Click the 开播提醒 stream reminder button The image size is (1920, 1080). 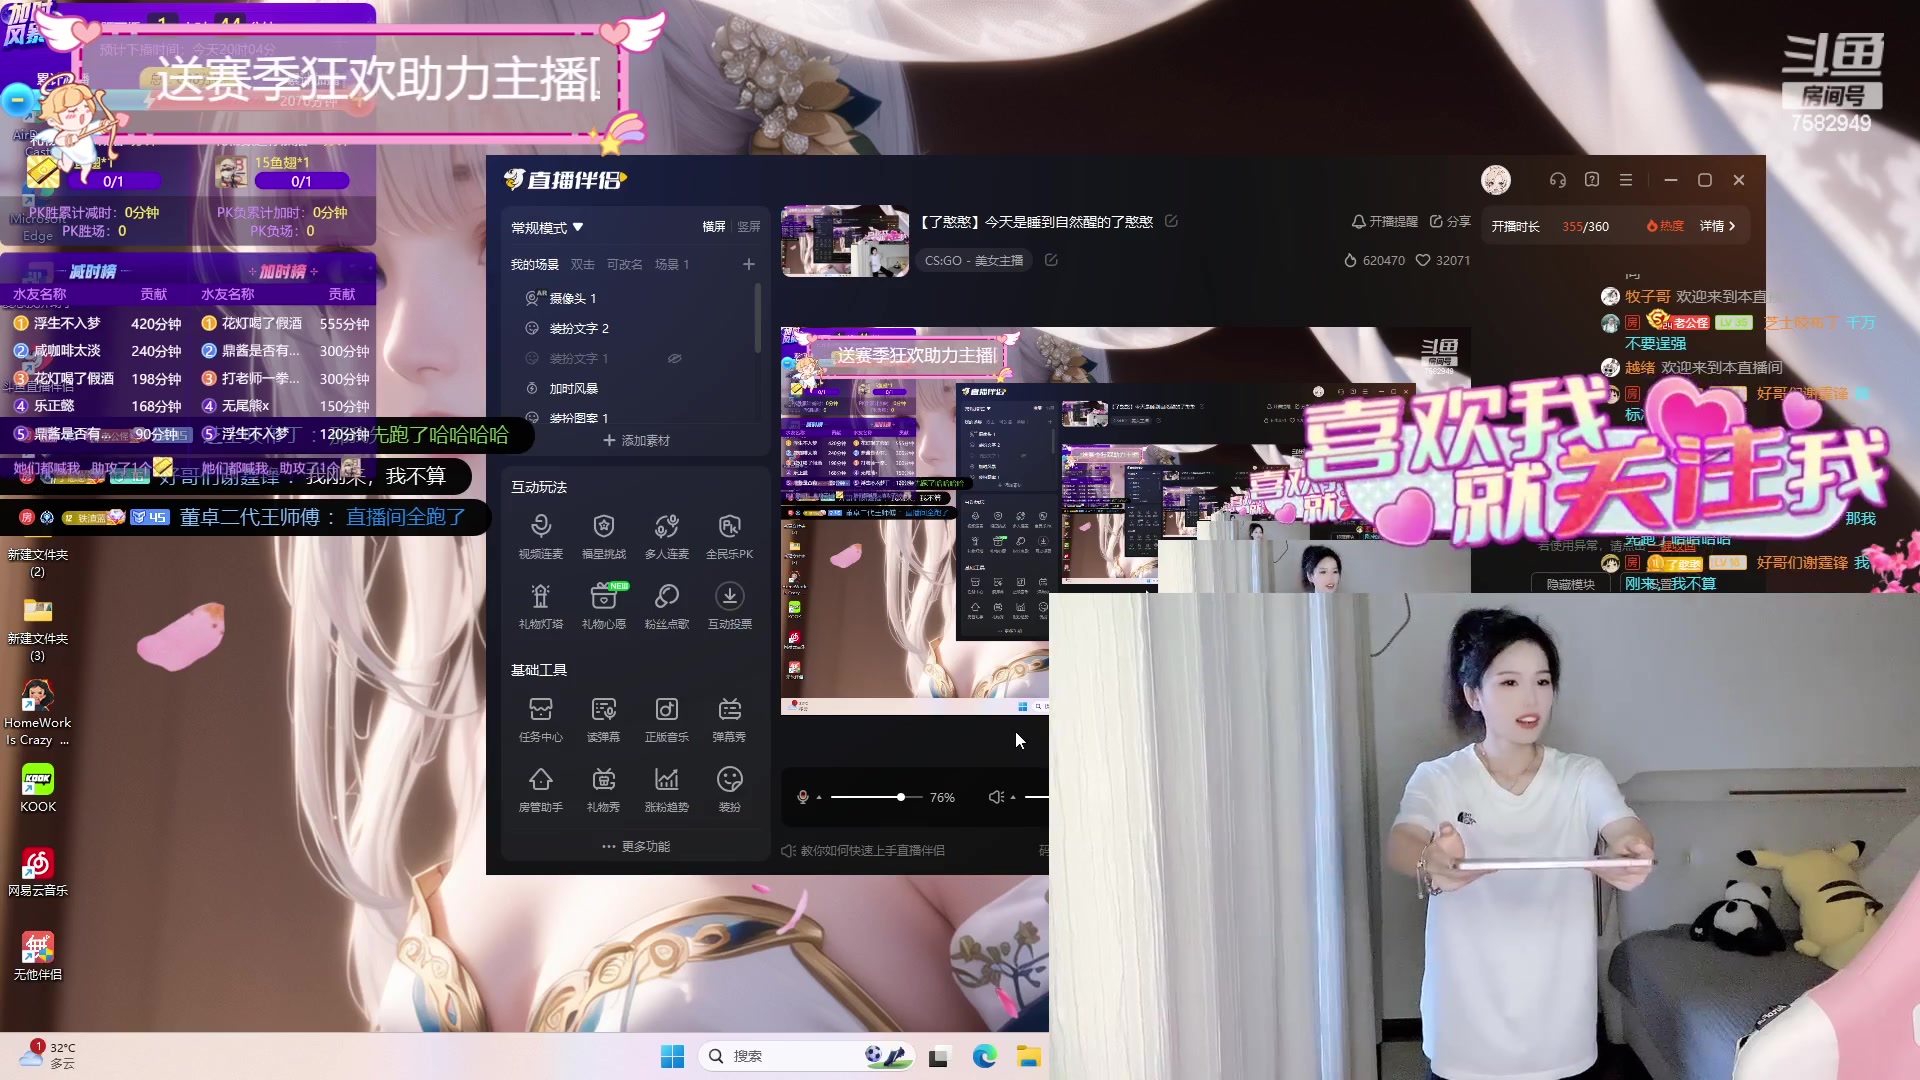point(1385,222)
